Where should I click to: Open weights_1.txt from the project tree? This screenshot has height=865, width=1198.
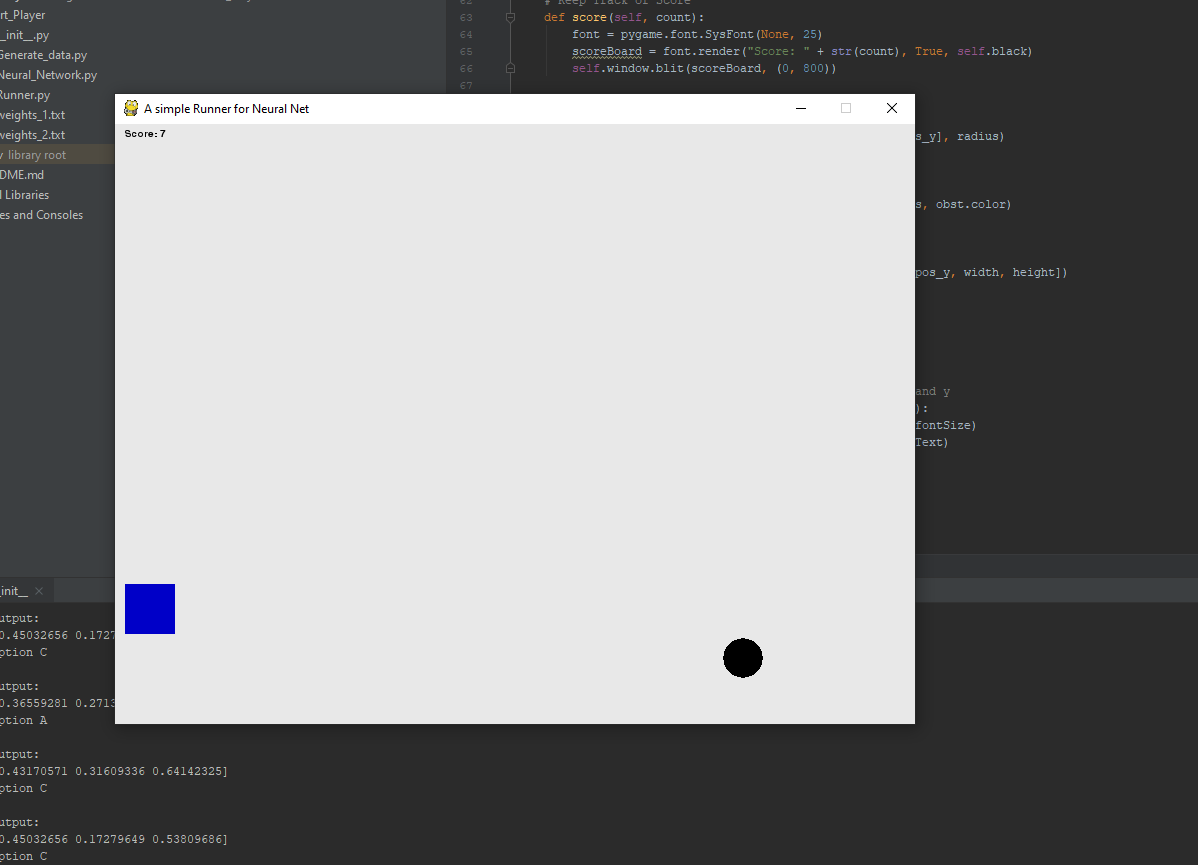pyautogui.click(x=33, y=115)
